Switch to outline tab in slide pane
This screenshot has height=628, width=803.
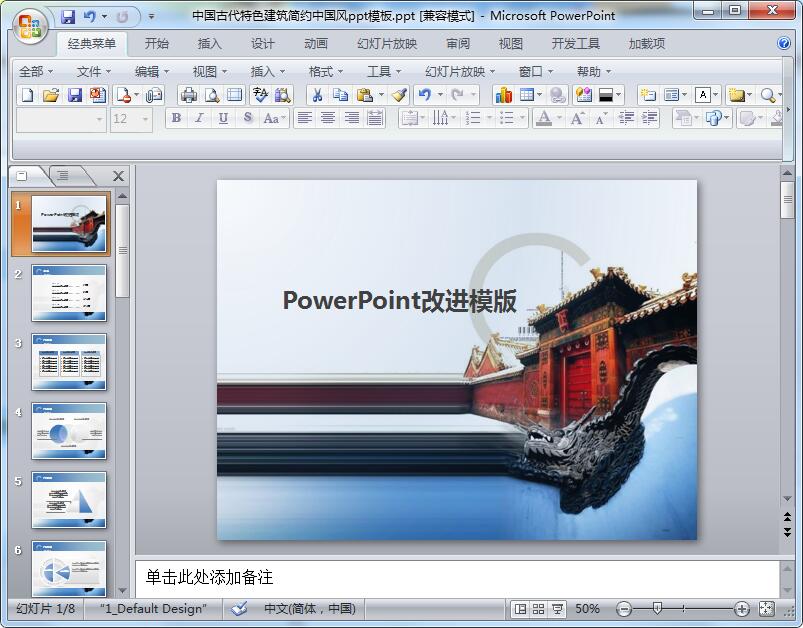[x=63, y=176]
